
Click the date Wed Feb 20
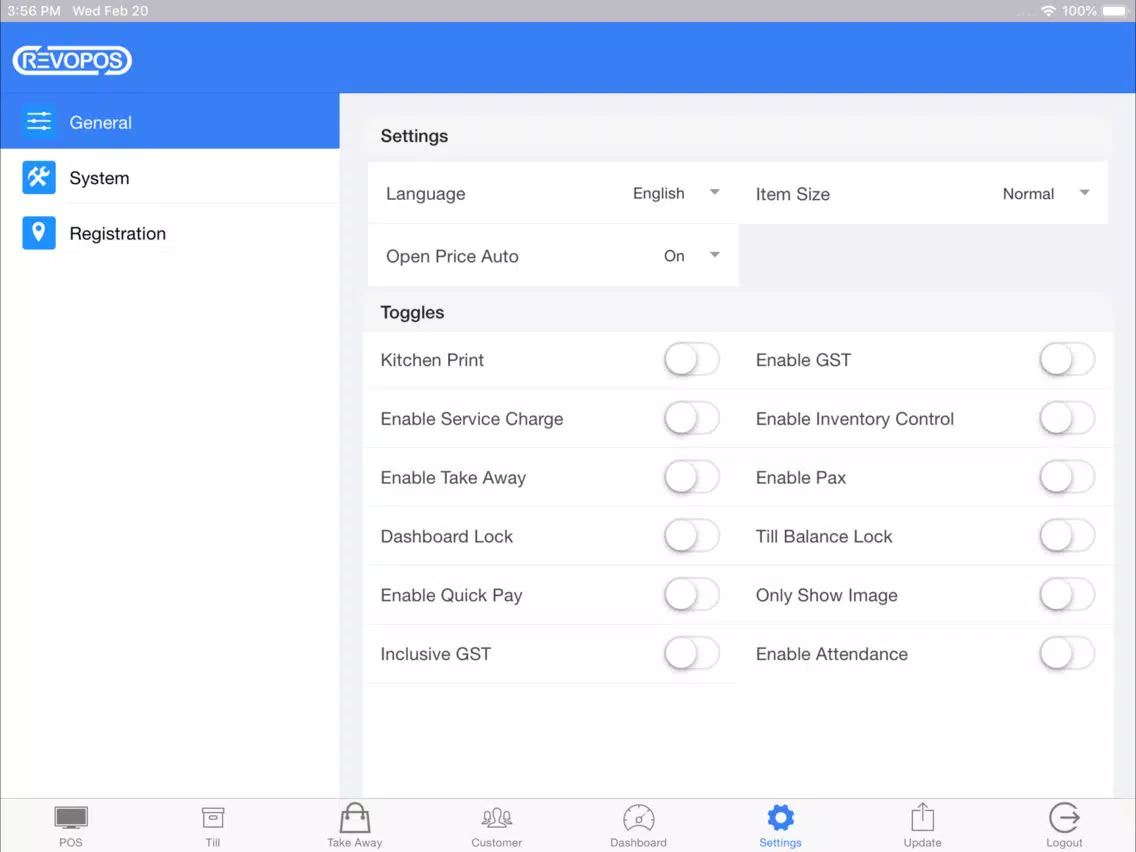coord(110,11)
